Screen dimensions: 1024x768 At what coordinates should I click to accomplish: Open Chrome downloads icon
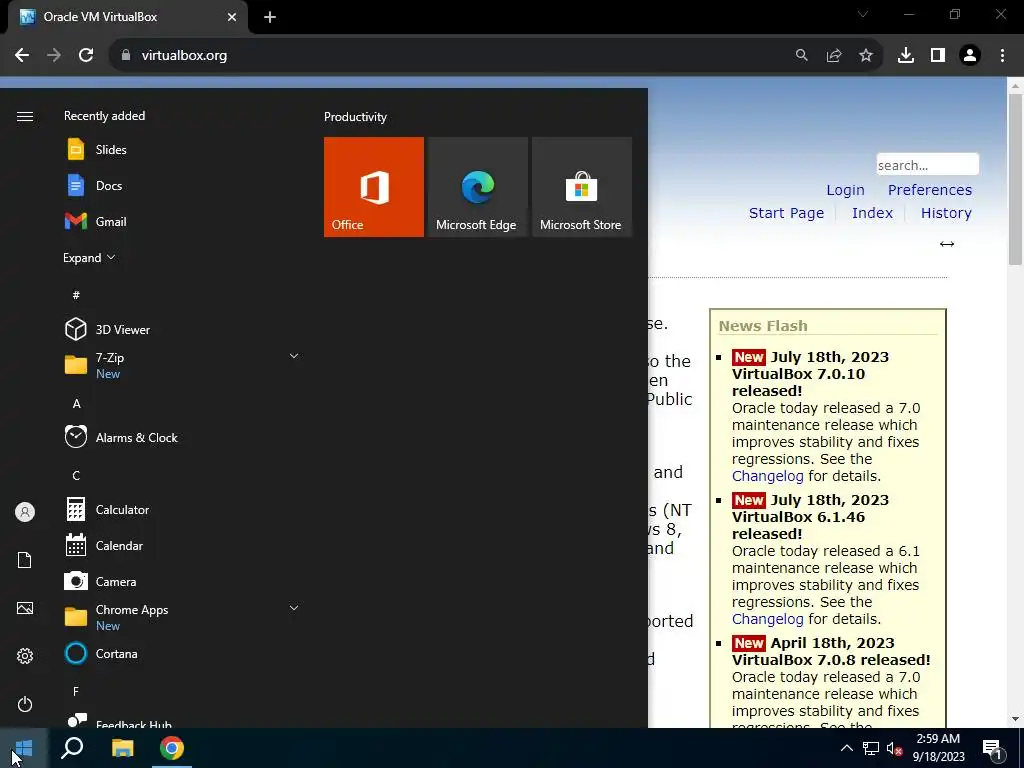(x=906, y=56)
